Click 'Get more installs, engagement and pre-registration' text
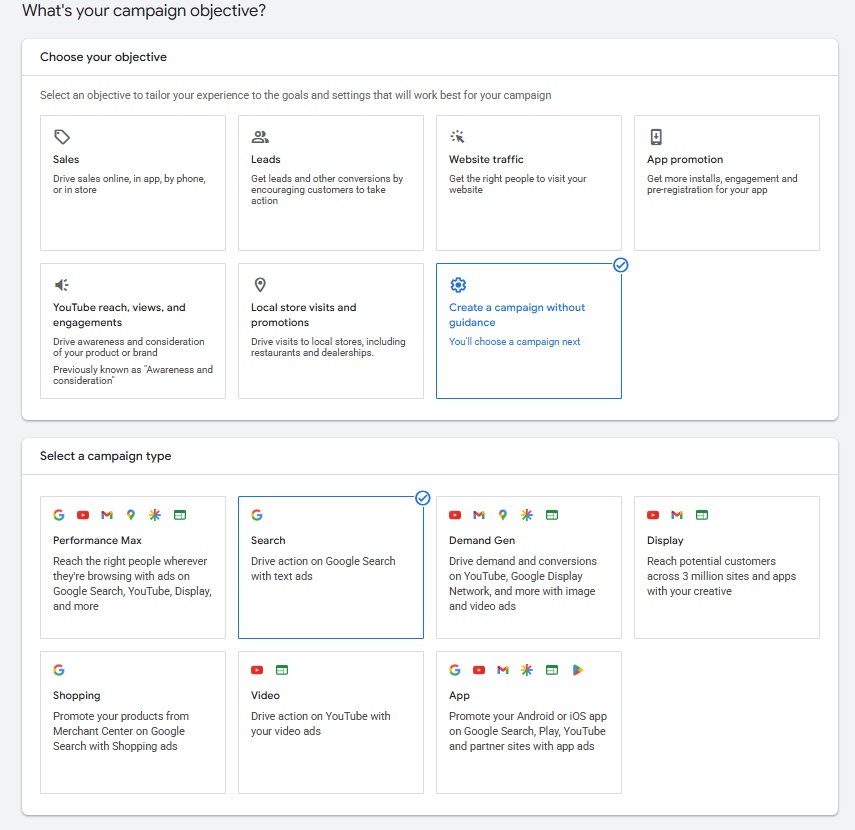Viewport: 855px width, 830px height. 722,184
